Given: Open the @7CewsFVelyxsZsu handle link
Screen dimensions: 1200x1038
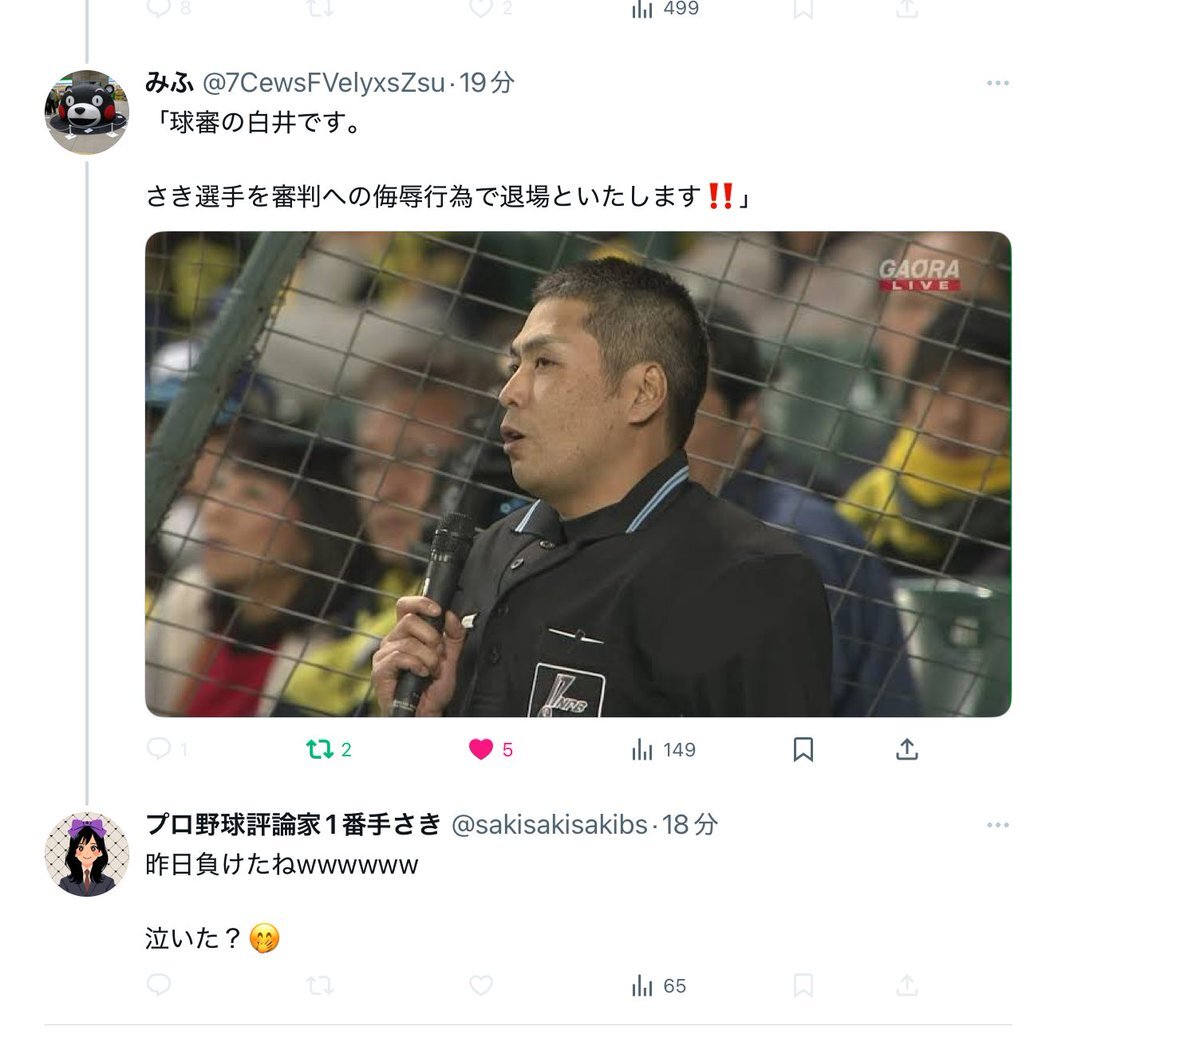Looking at the screenshot, I should click(324, 82).
